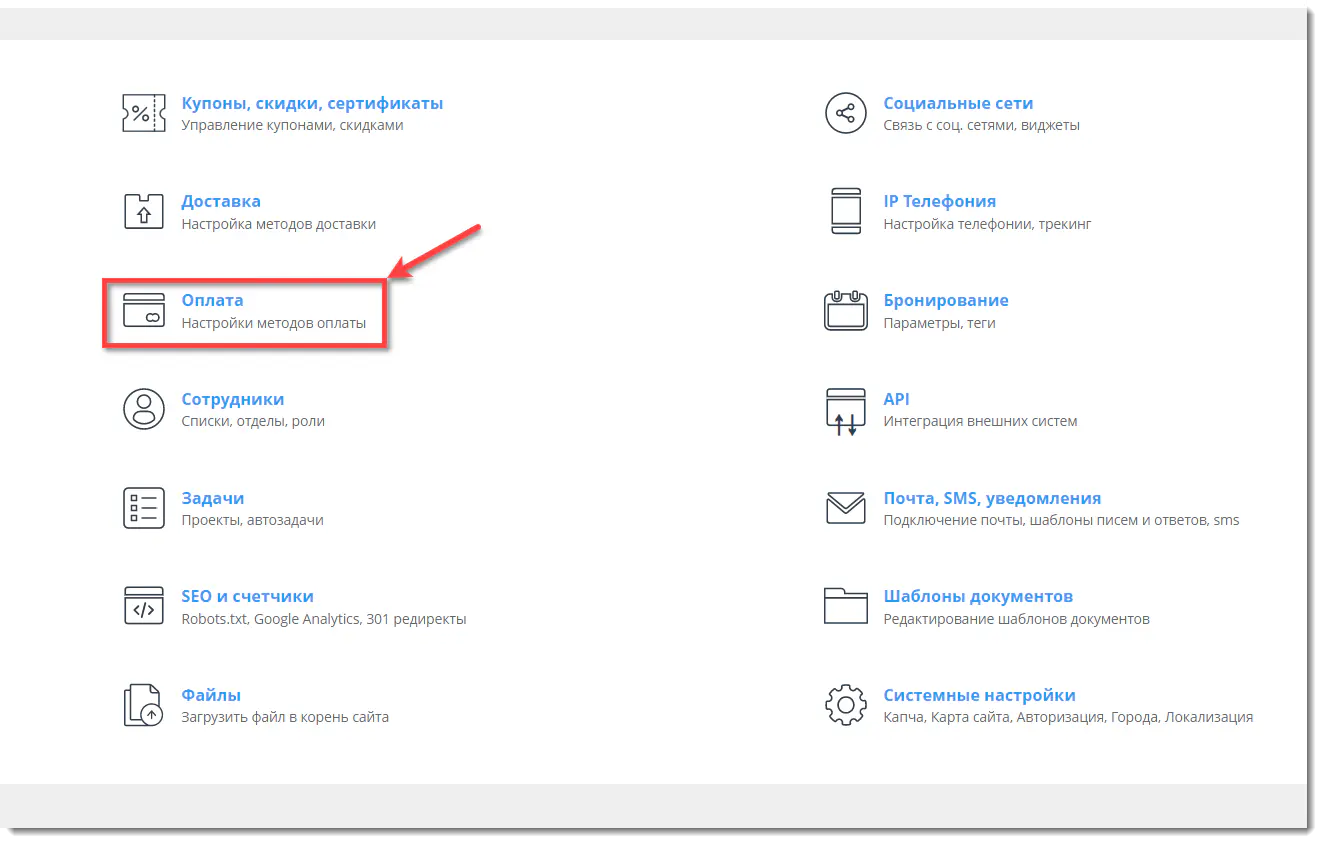Click the booking calendar icon
Screen dimensions: 1322x843
click(x=845, y=310)
